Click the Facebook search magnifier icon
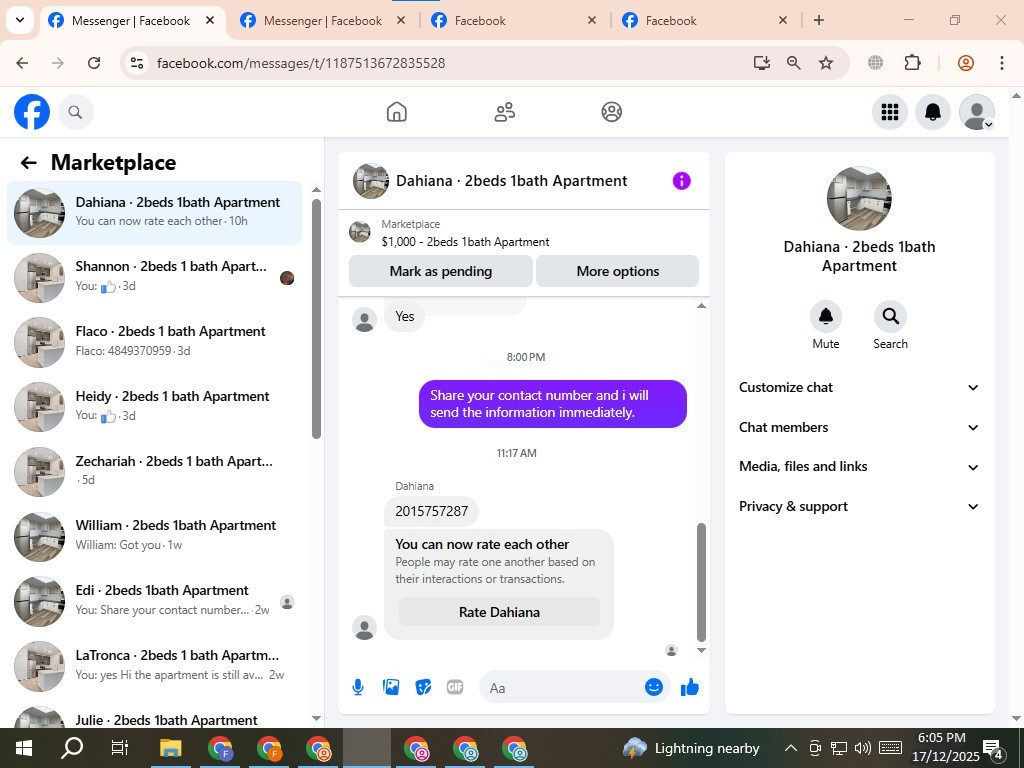Screen dimensions: 1024x768 tap(76, 112)
